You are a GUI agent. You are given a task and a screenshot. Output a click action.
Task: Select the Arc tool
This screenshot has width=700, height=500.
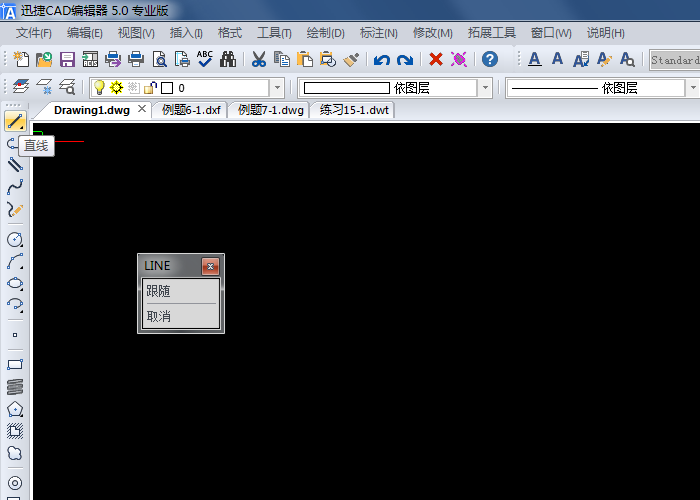coord(15,261)
